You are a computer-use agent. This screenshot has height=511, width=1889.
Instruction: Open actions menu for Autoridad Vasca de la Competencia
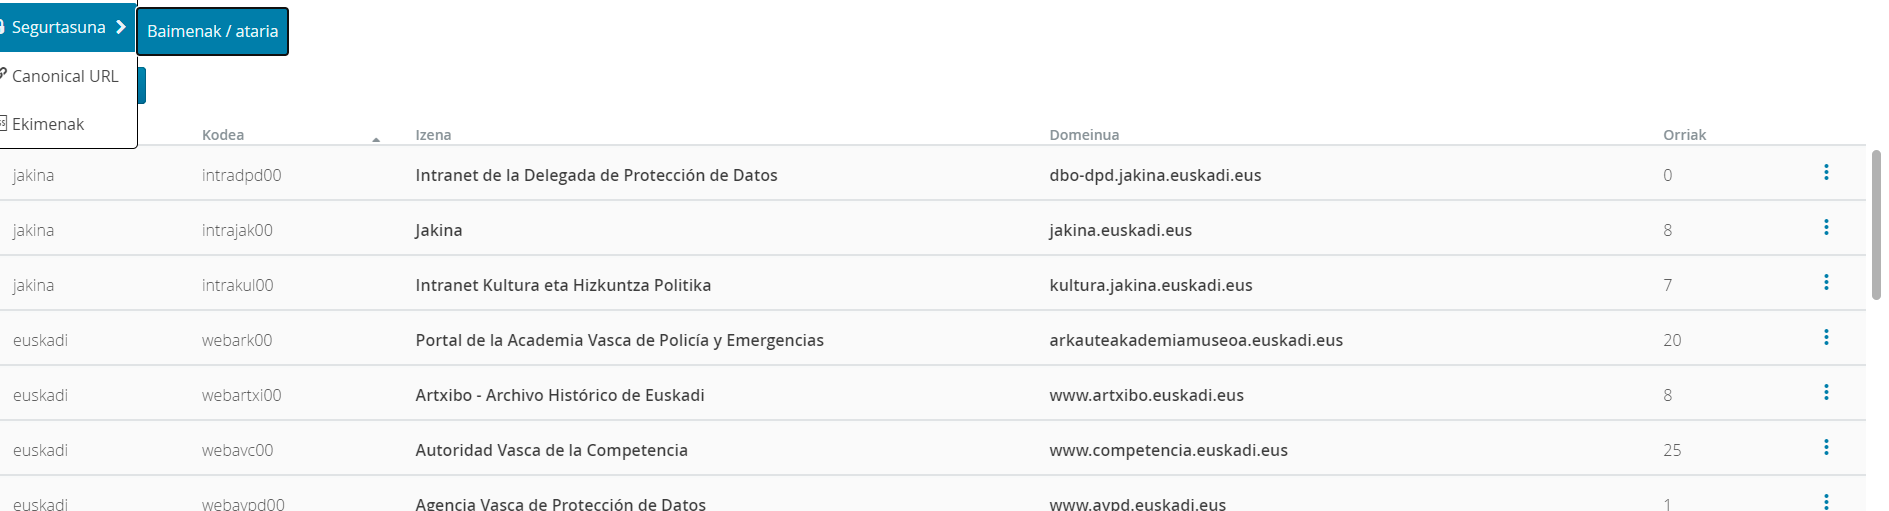(1826, 448)
